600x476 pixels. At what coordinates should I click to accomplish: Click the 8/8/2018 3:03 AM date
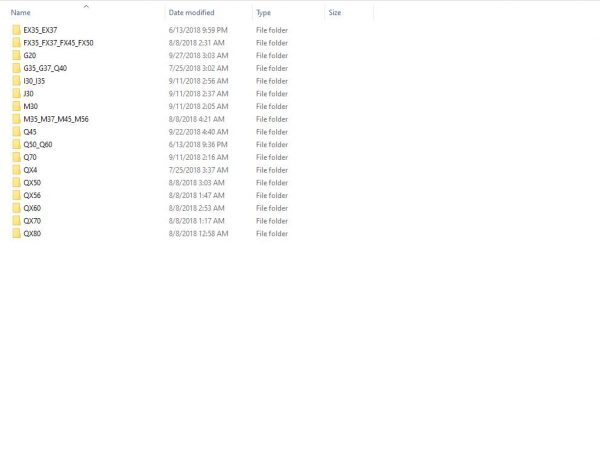point(197,183)
